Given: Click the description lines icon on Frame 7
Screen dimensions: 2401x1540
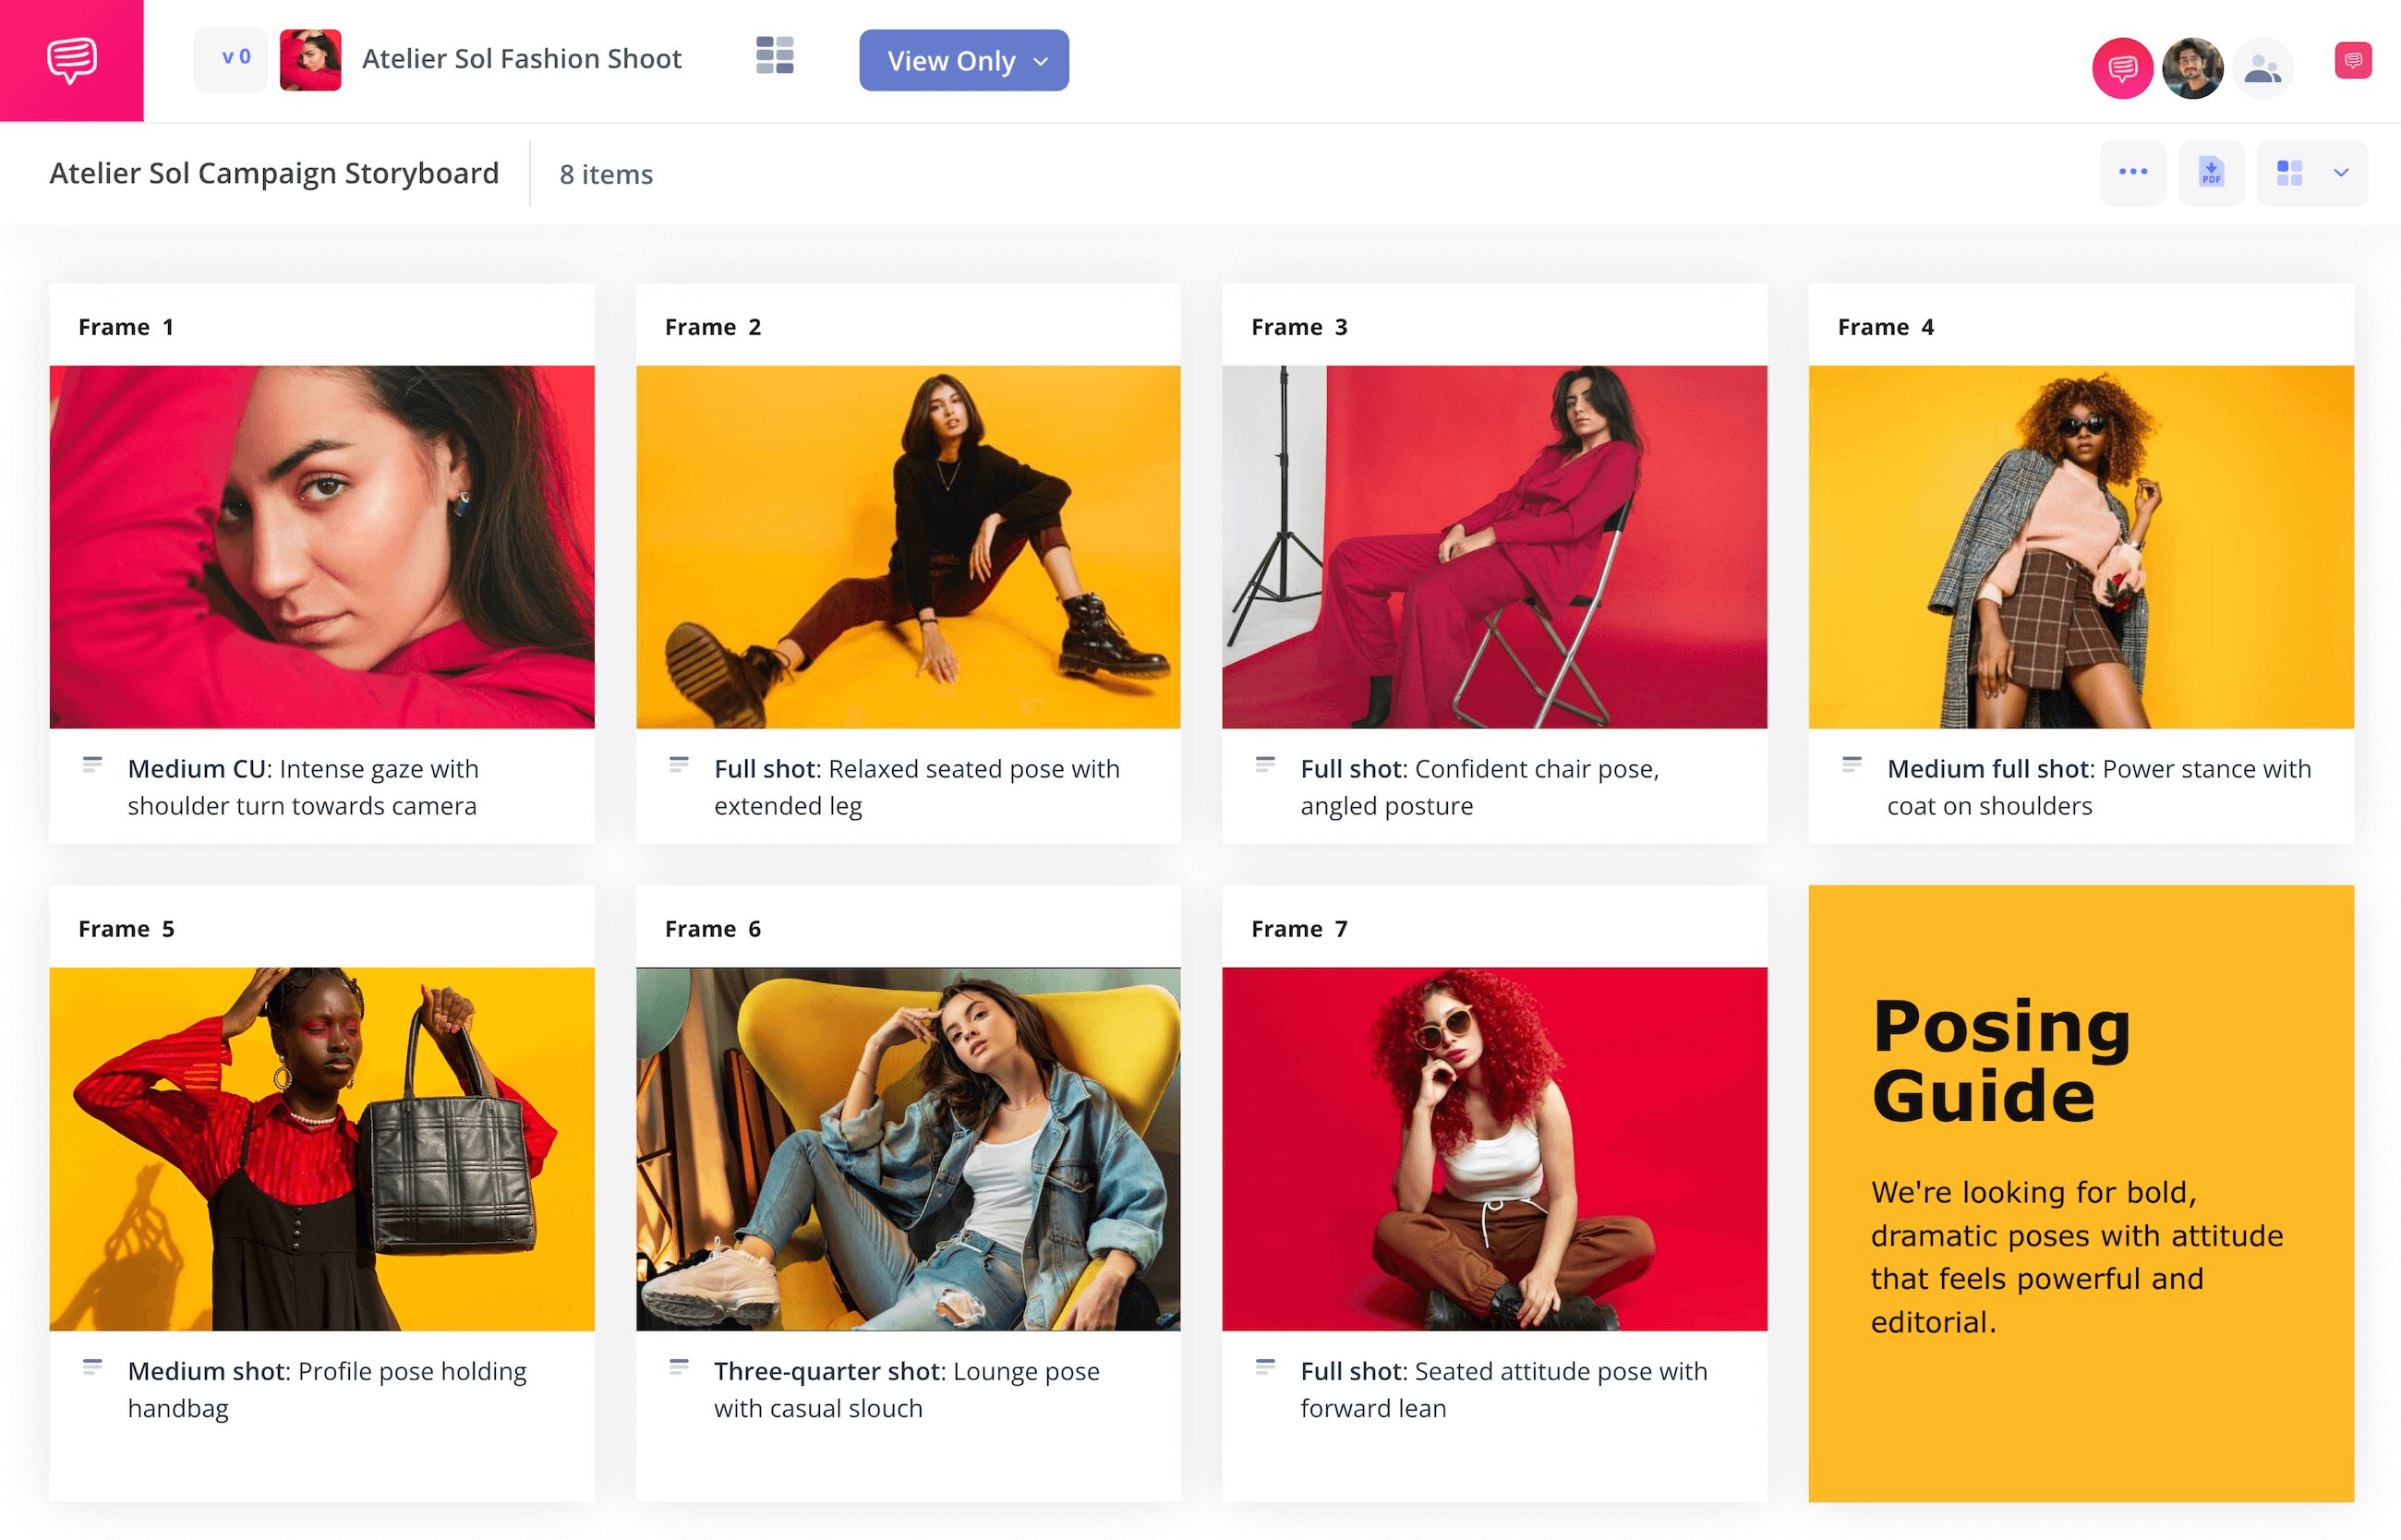Looking at the screenshot, I should [x=1268, y=1368].
